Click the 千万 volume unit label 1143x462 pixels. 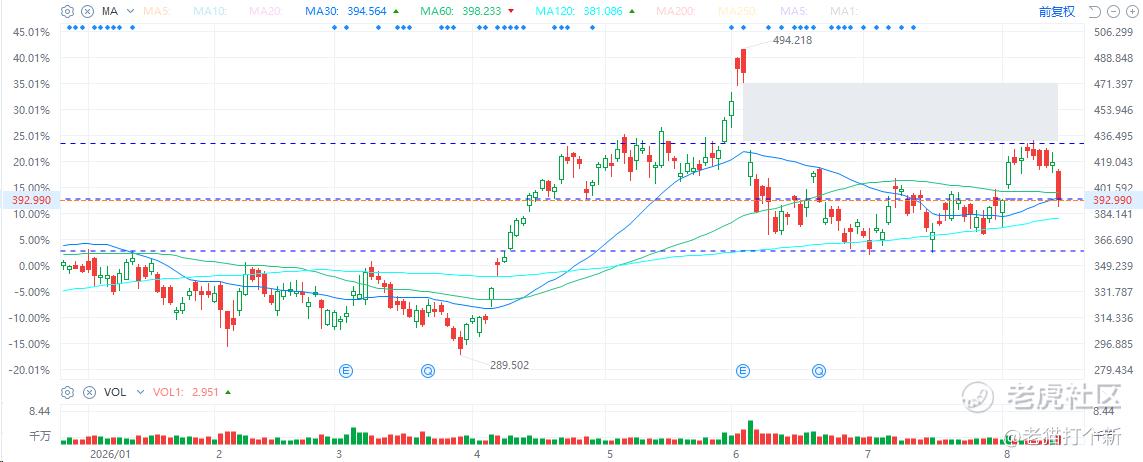(39, 435)
